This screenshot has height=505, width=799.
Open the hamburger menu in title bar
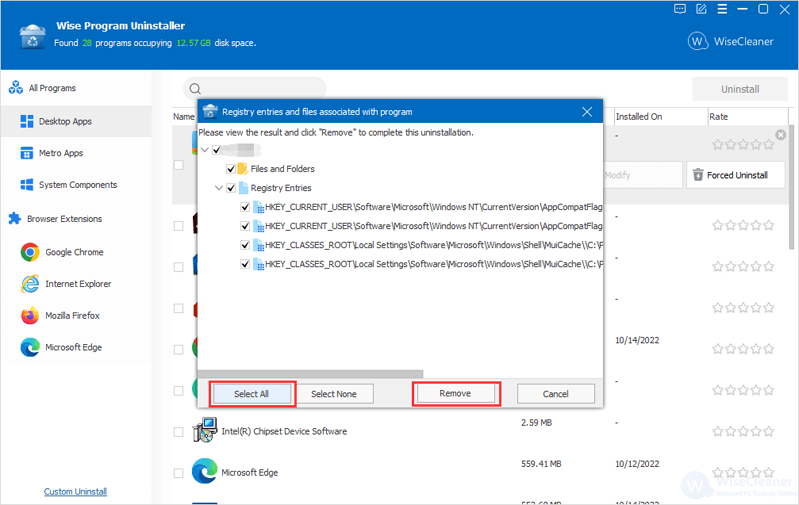click(x=722, y=9)
